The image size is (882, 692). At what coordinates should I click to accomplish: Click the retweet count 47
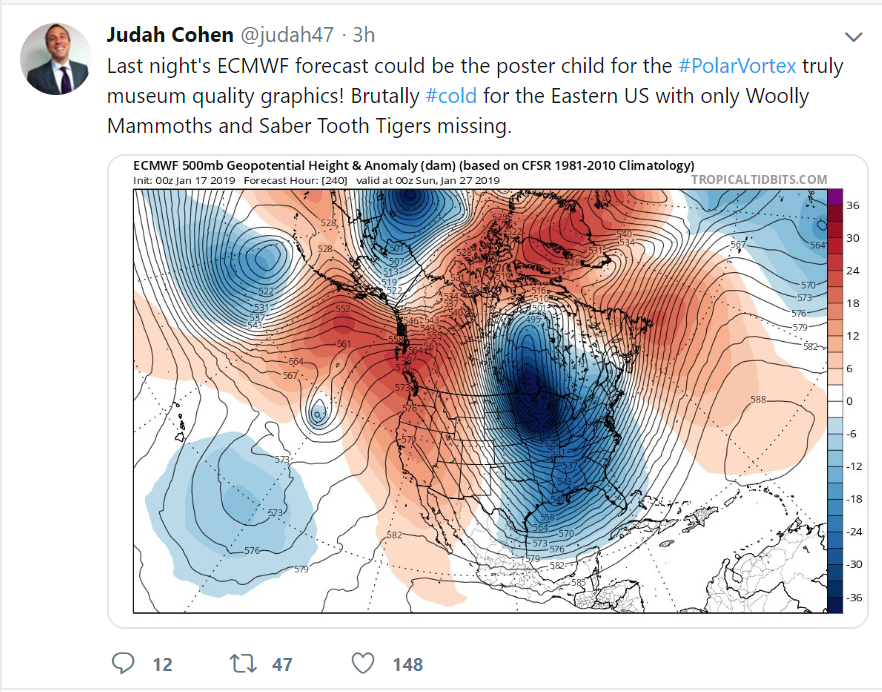282,664
